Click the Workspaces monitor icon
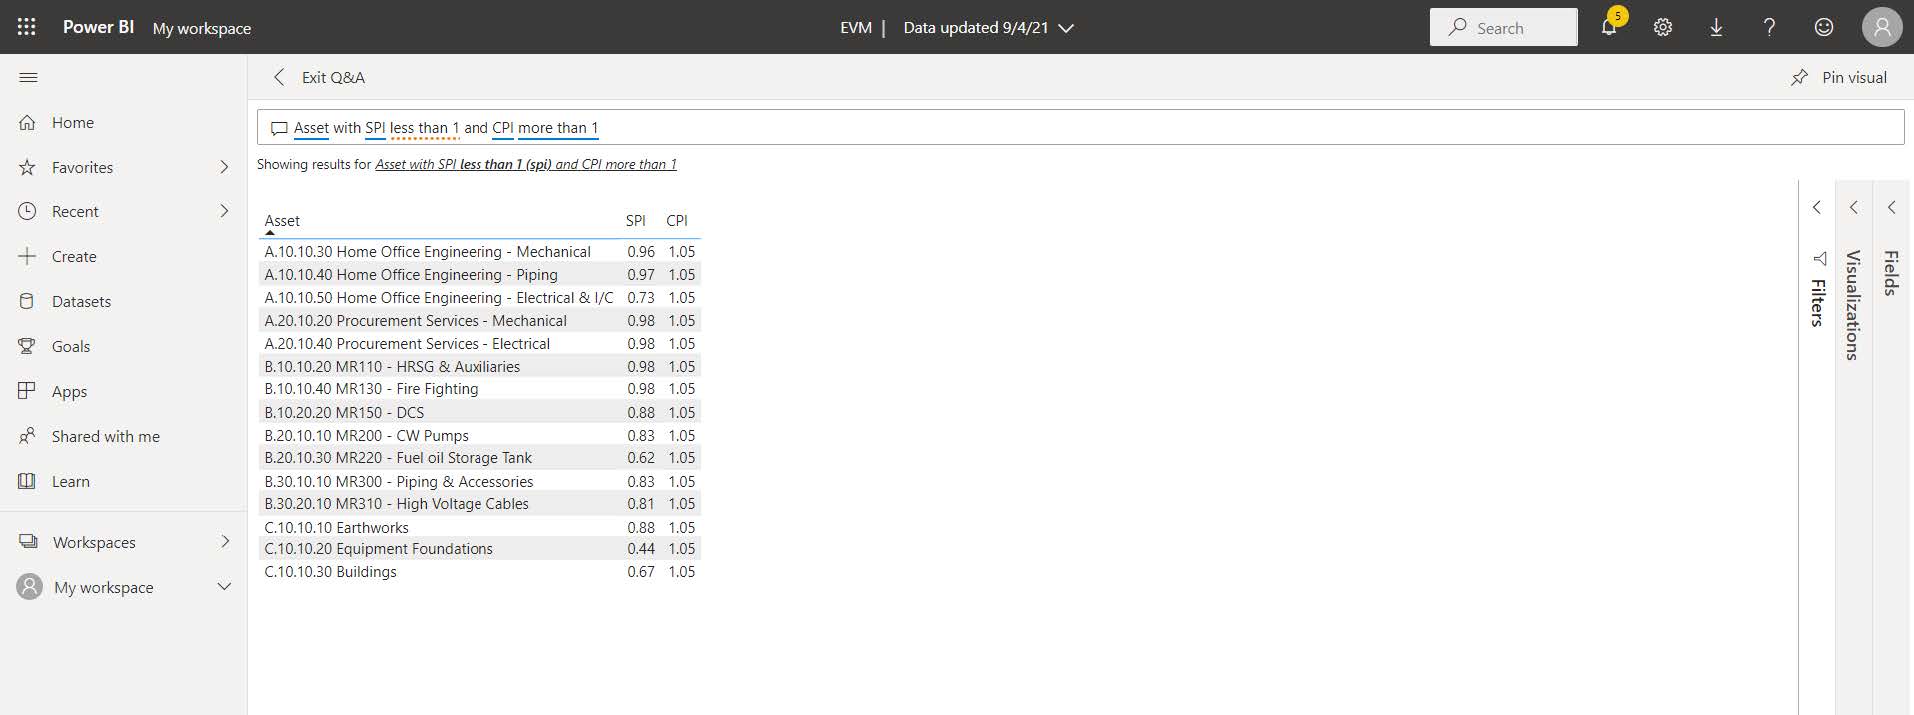Image resolution: width=1914 pixels, height=715 pixels. 27,542
